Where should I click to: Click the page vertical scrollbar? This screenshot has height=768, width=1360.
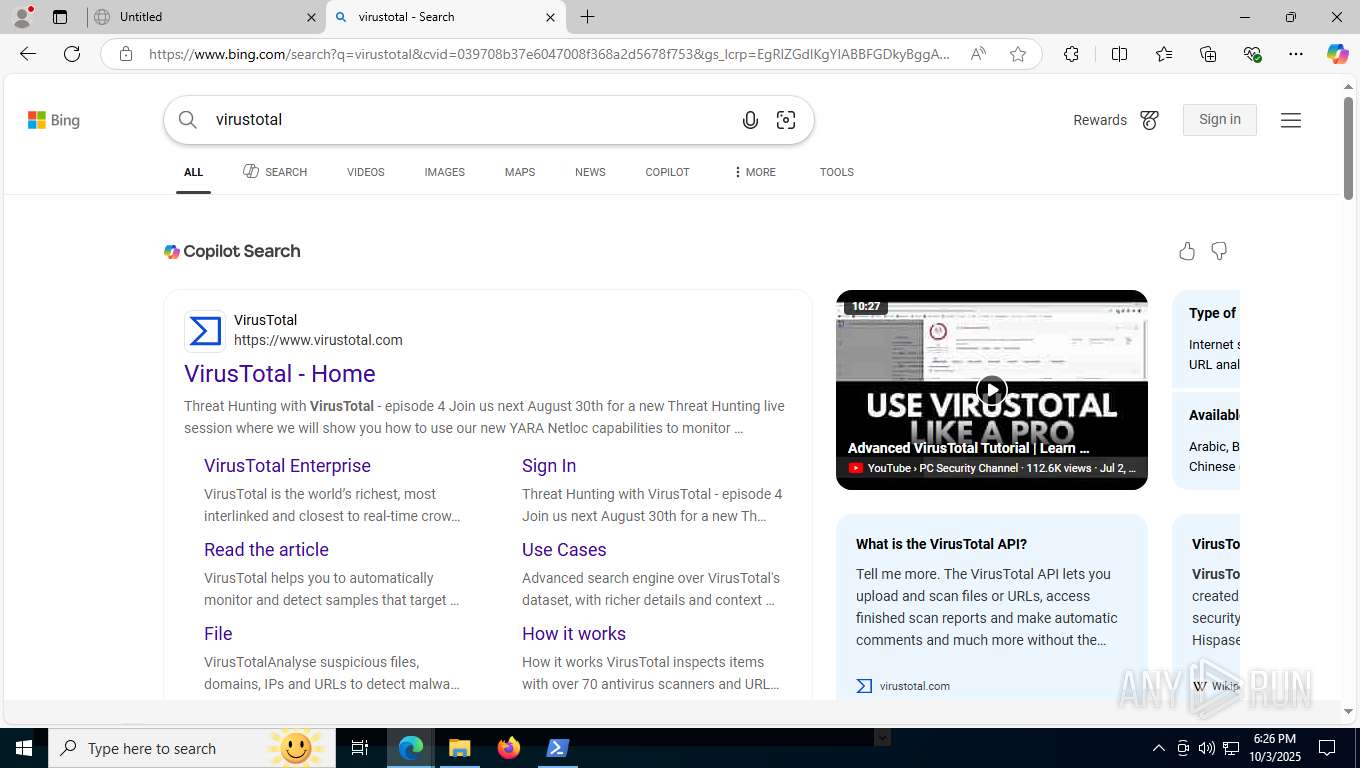[1348, 147]
